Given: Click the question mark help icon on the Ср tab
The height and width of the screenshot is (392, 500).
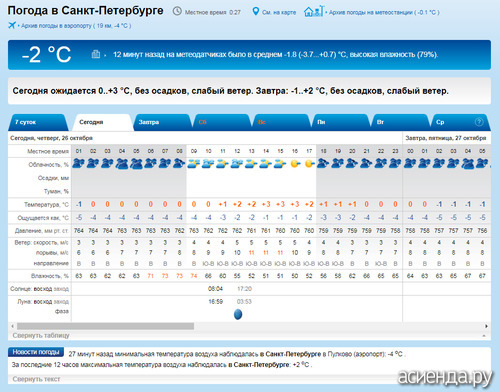Looking at the screenshot, I should coord(479,122).
